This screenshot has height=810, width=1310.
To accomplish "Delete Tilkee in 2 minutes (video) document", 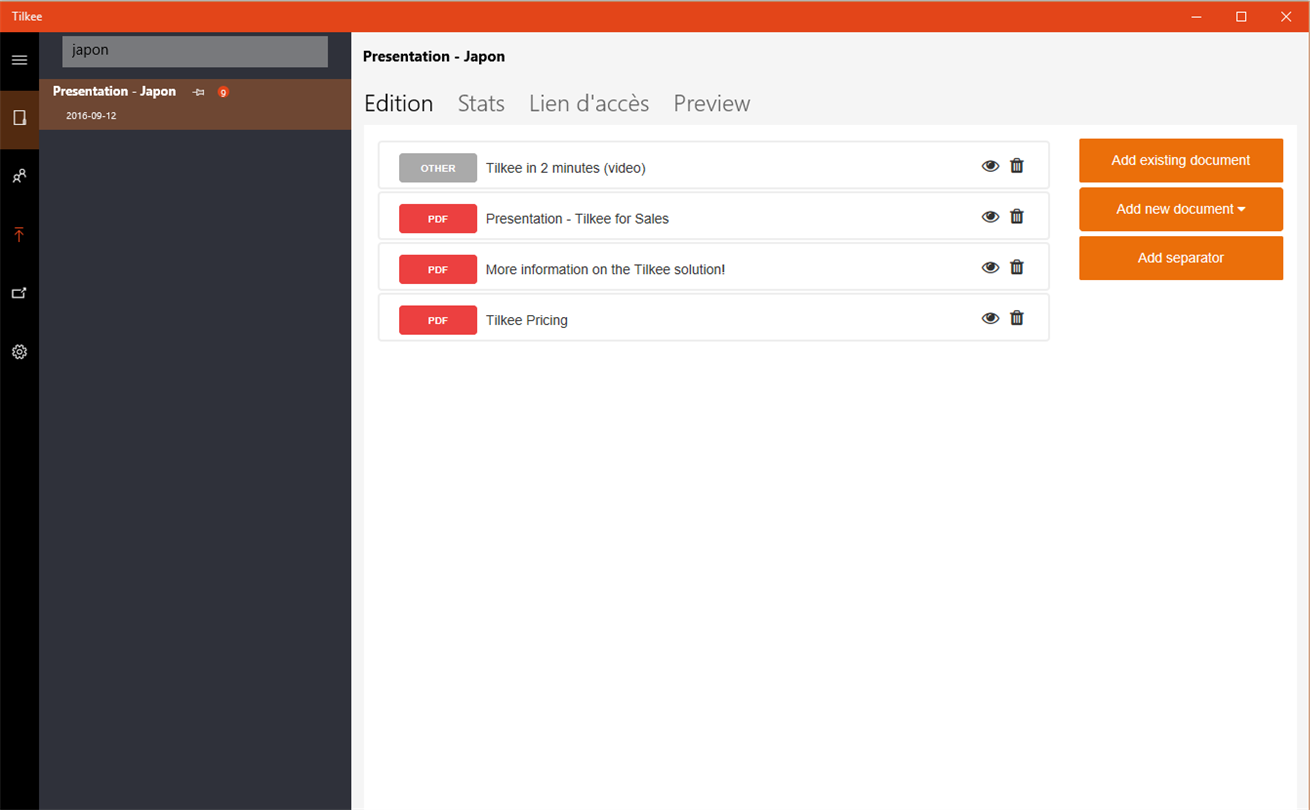I will (1017, 166).
